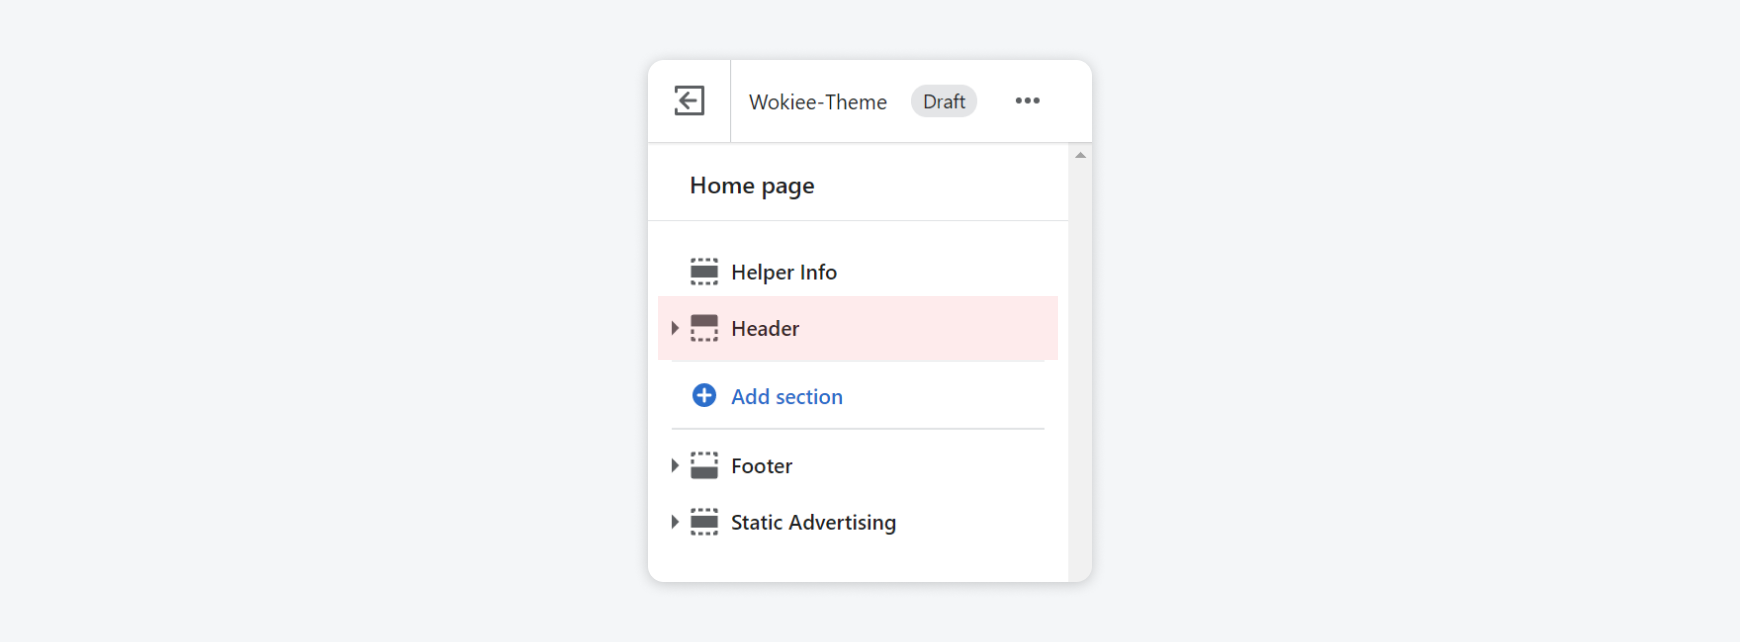Viewport: 1740px width, 642px height.
Task: Open the Static Advertising section label
Action: tap(813, 522)
